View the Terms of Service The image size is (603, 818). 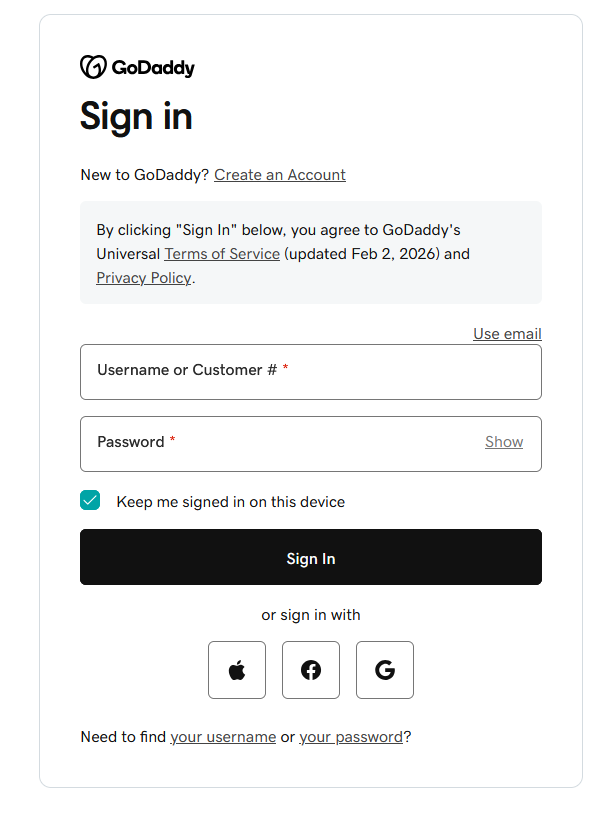pos(222,253)
